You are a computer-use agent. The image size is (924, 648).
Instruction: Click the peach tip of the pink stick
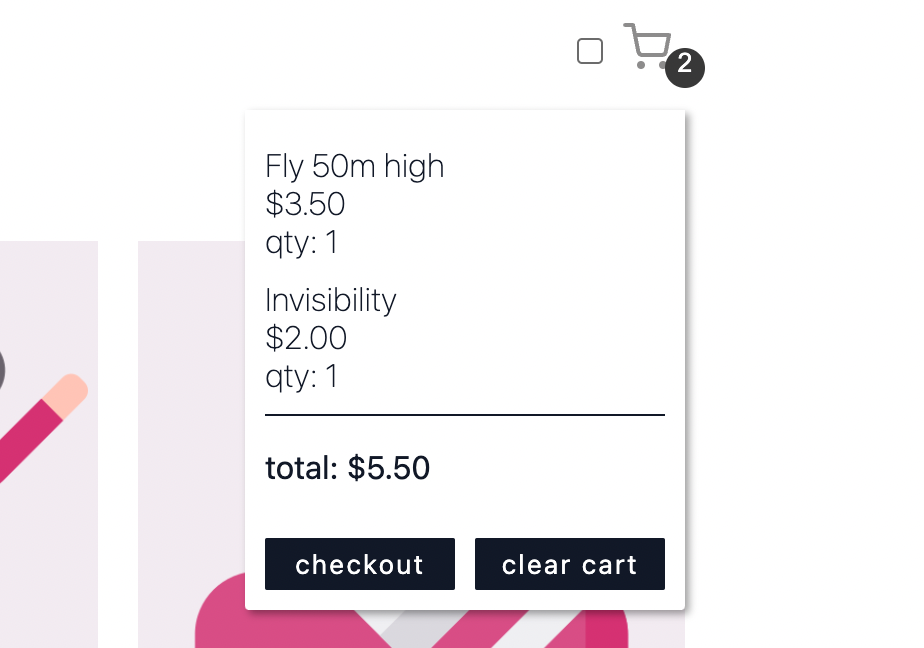coord(69,391)
